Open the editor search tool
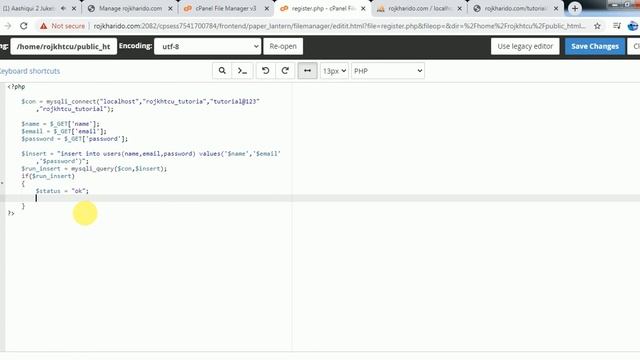The height and width of the screenshot is (360, 640). (x=222, y=71)
